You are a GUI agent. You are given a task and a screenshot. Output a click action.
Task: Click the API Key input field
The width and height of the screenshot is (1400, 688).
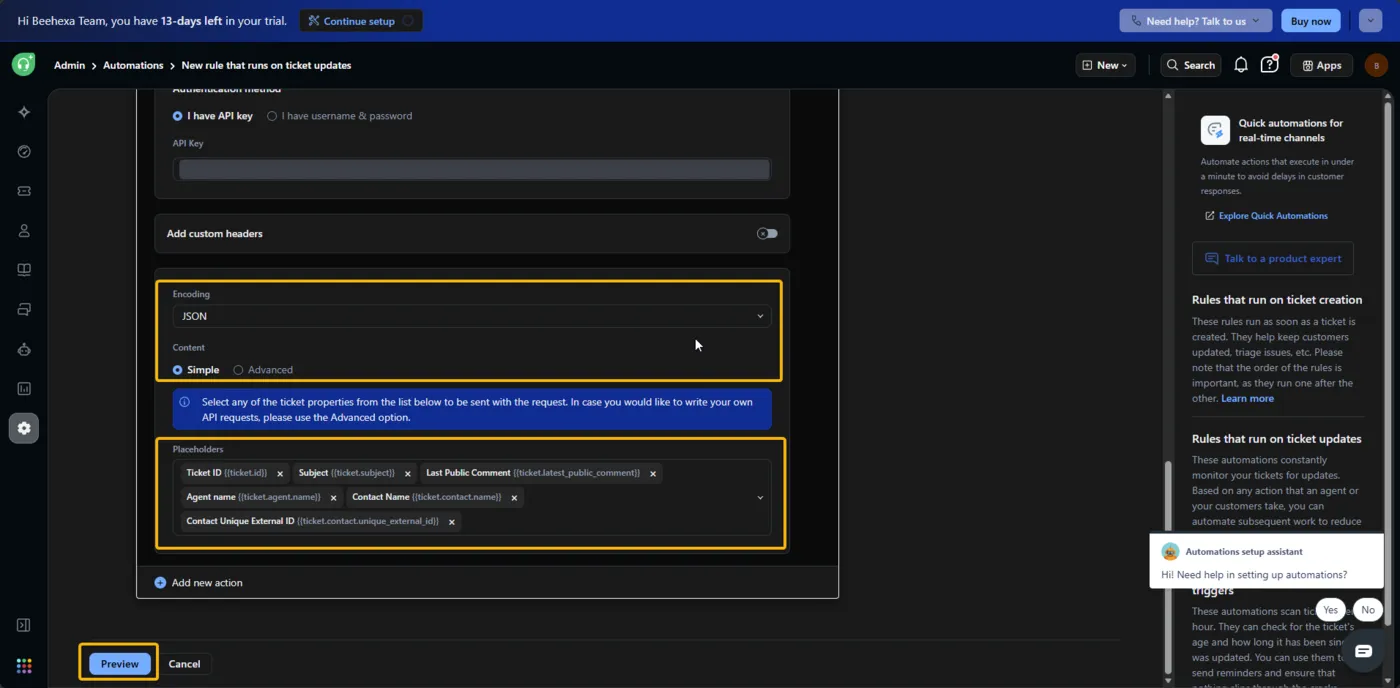(472, 169)
